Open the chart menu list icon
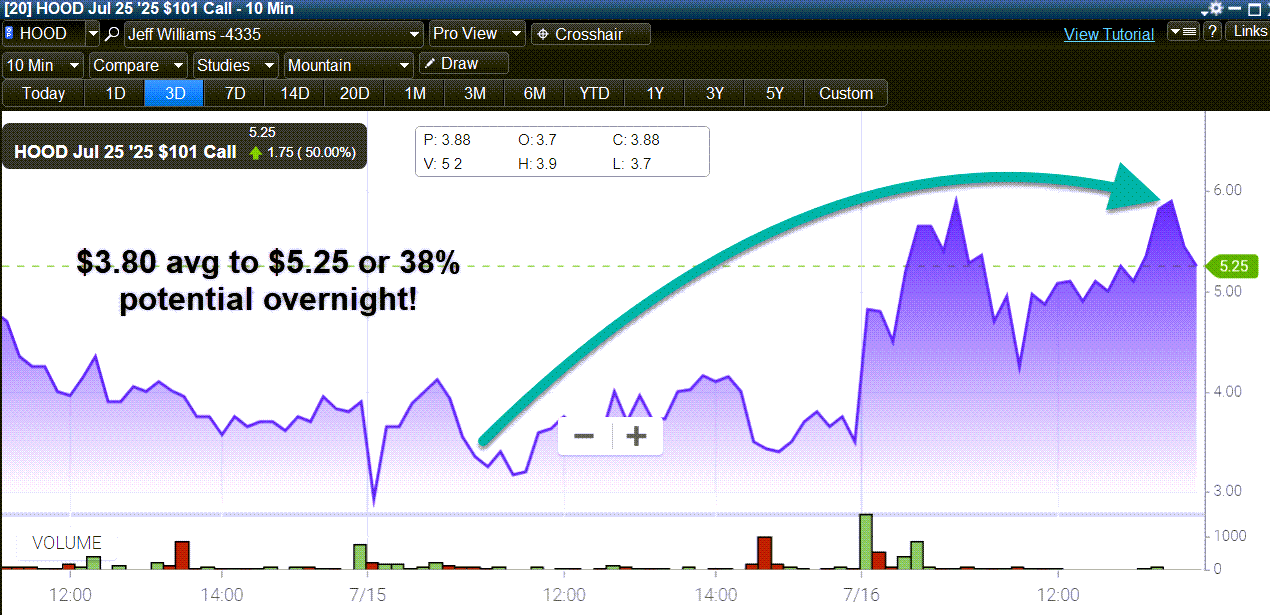This screenshot has height=615, width=1270. point(1183,32)
